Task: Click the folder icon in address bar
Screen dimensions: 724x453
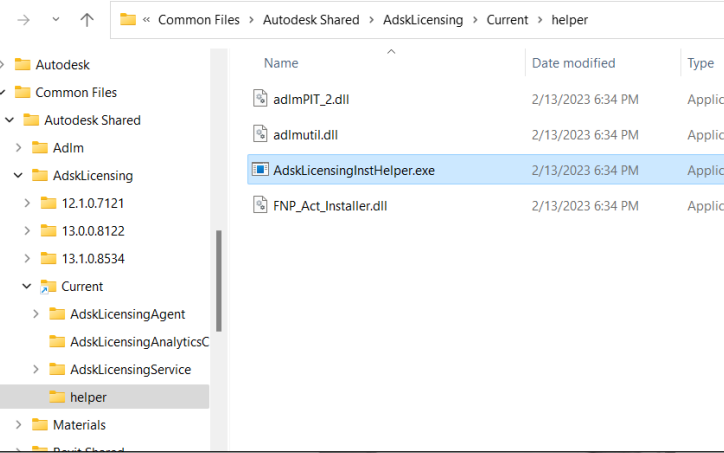Action: pos(127,19)
